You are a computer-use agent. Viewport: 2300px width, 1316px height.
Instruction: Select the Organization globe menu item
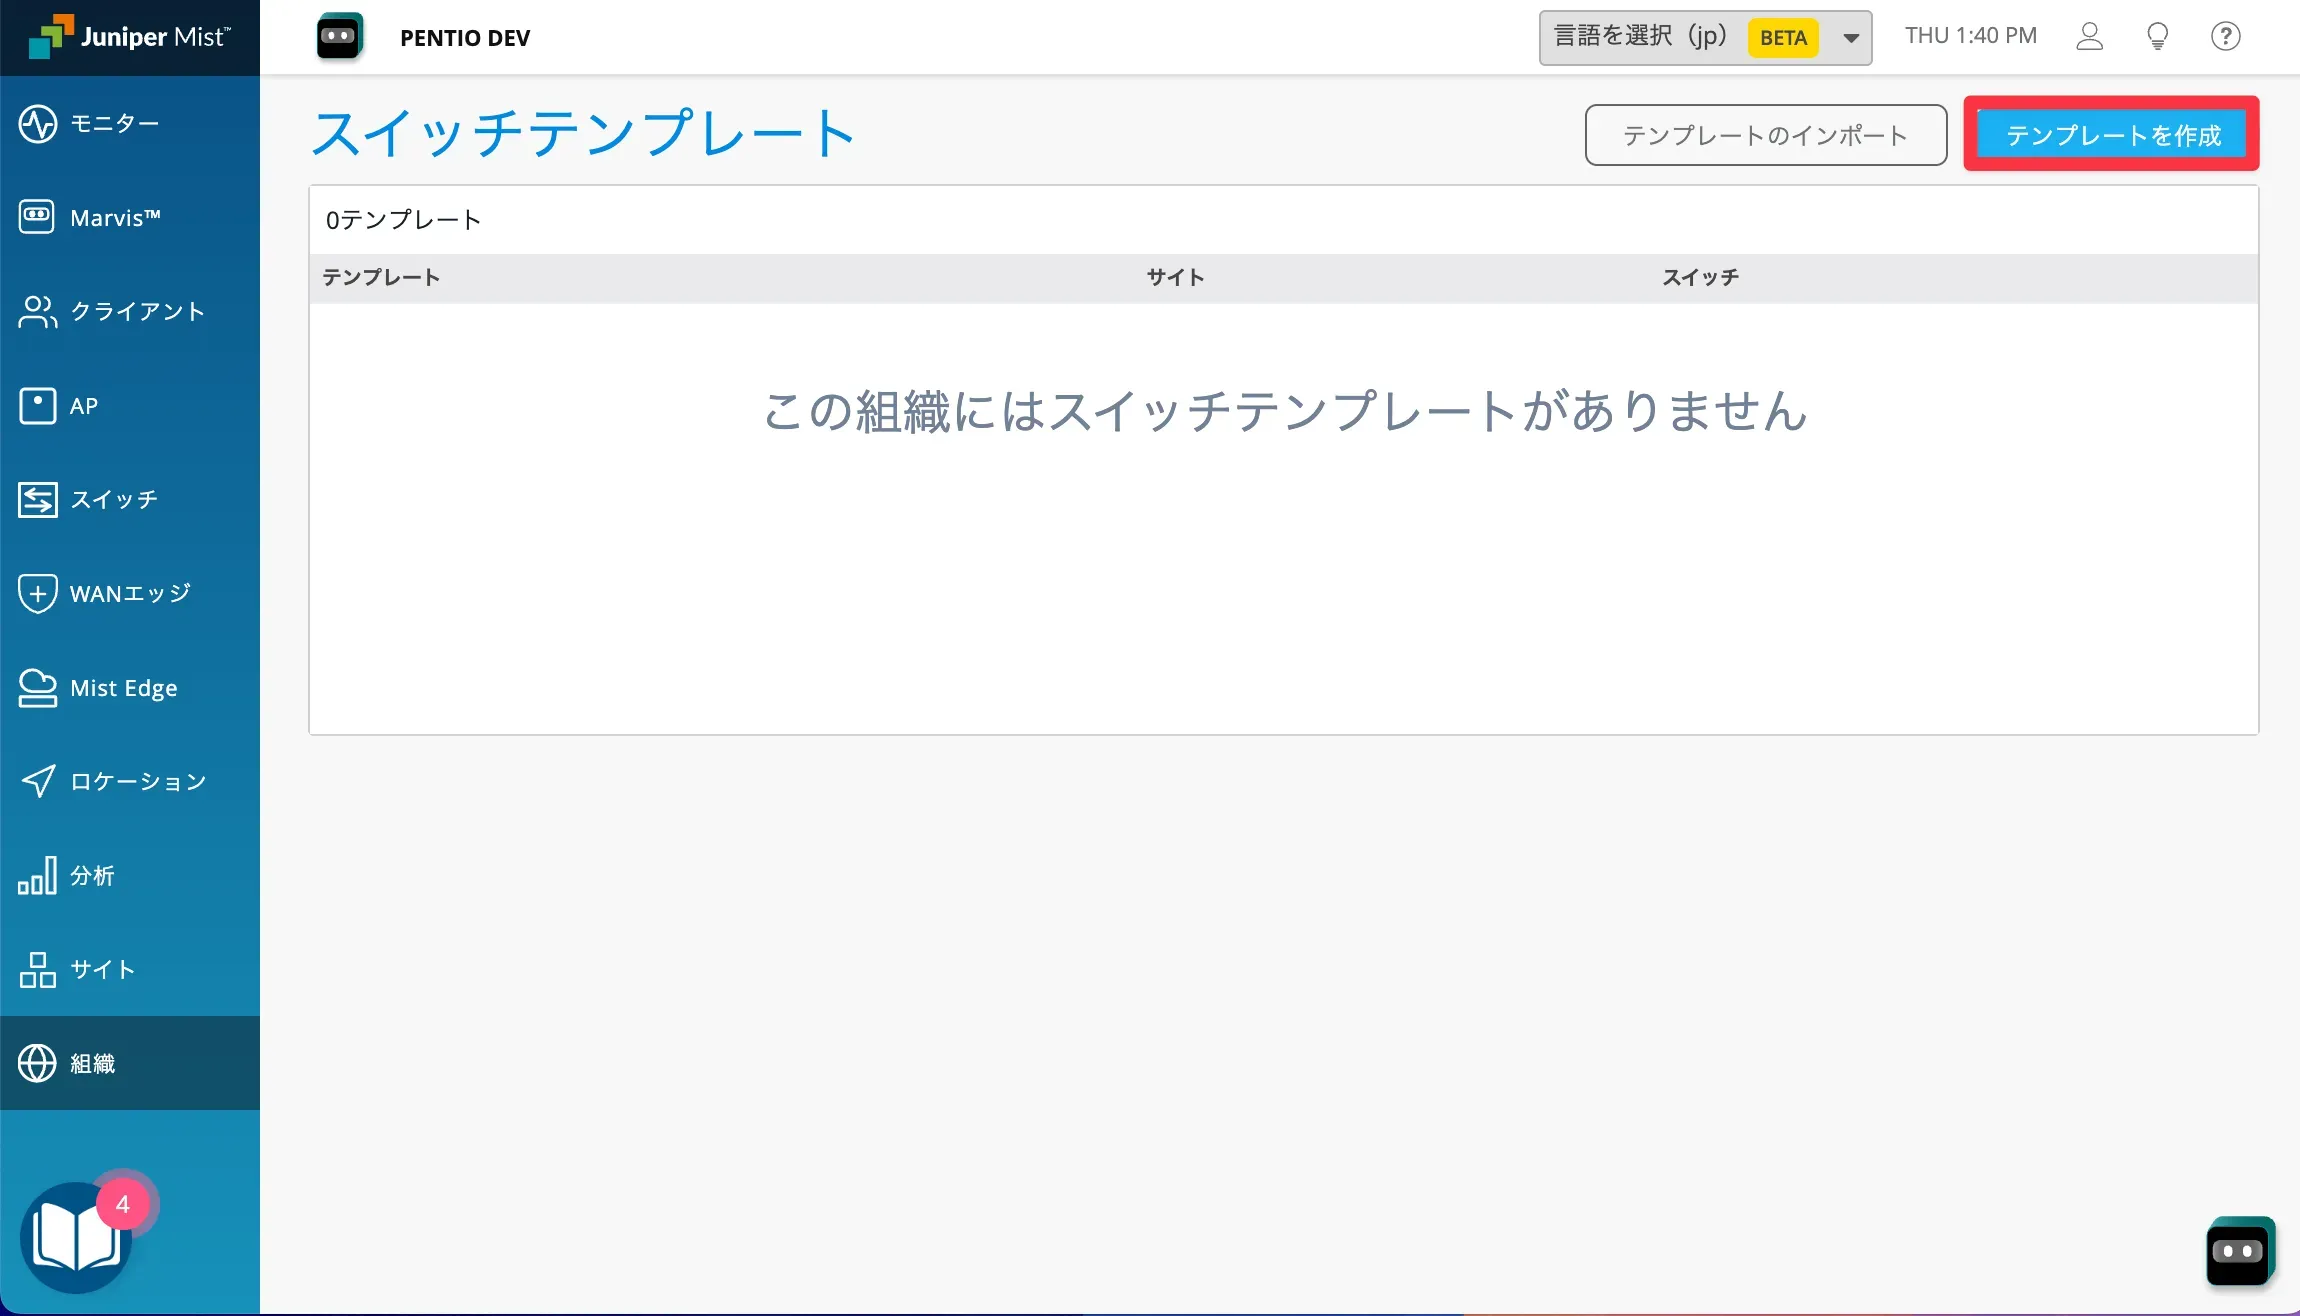click(38, 1063)
